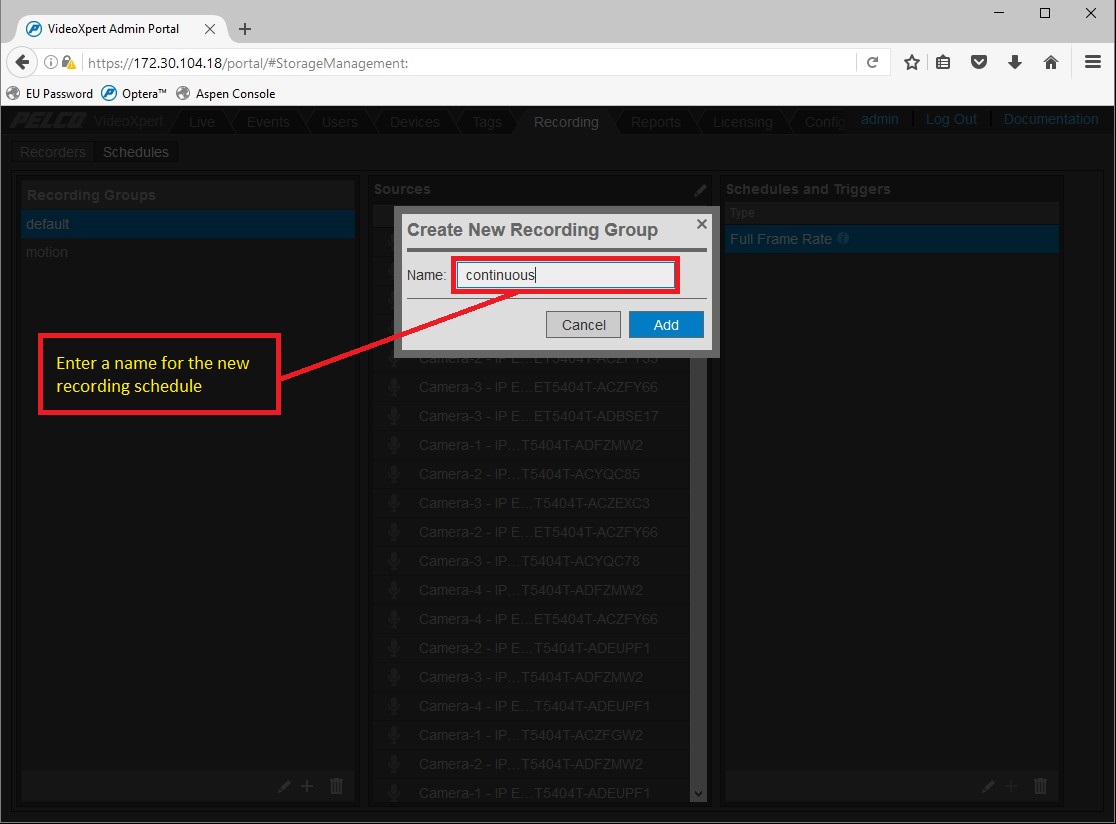Click the Add button in the dialog
Screen dimensions: 1116x824
pos(666,324)
